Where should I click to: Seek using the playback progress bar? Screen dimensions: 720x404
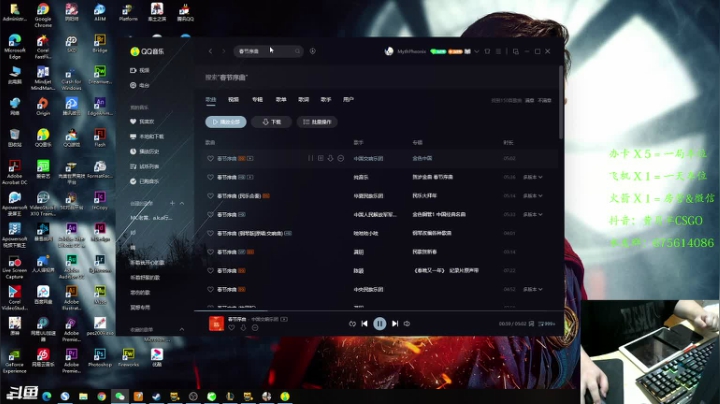coord(379,311)
